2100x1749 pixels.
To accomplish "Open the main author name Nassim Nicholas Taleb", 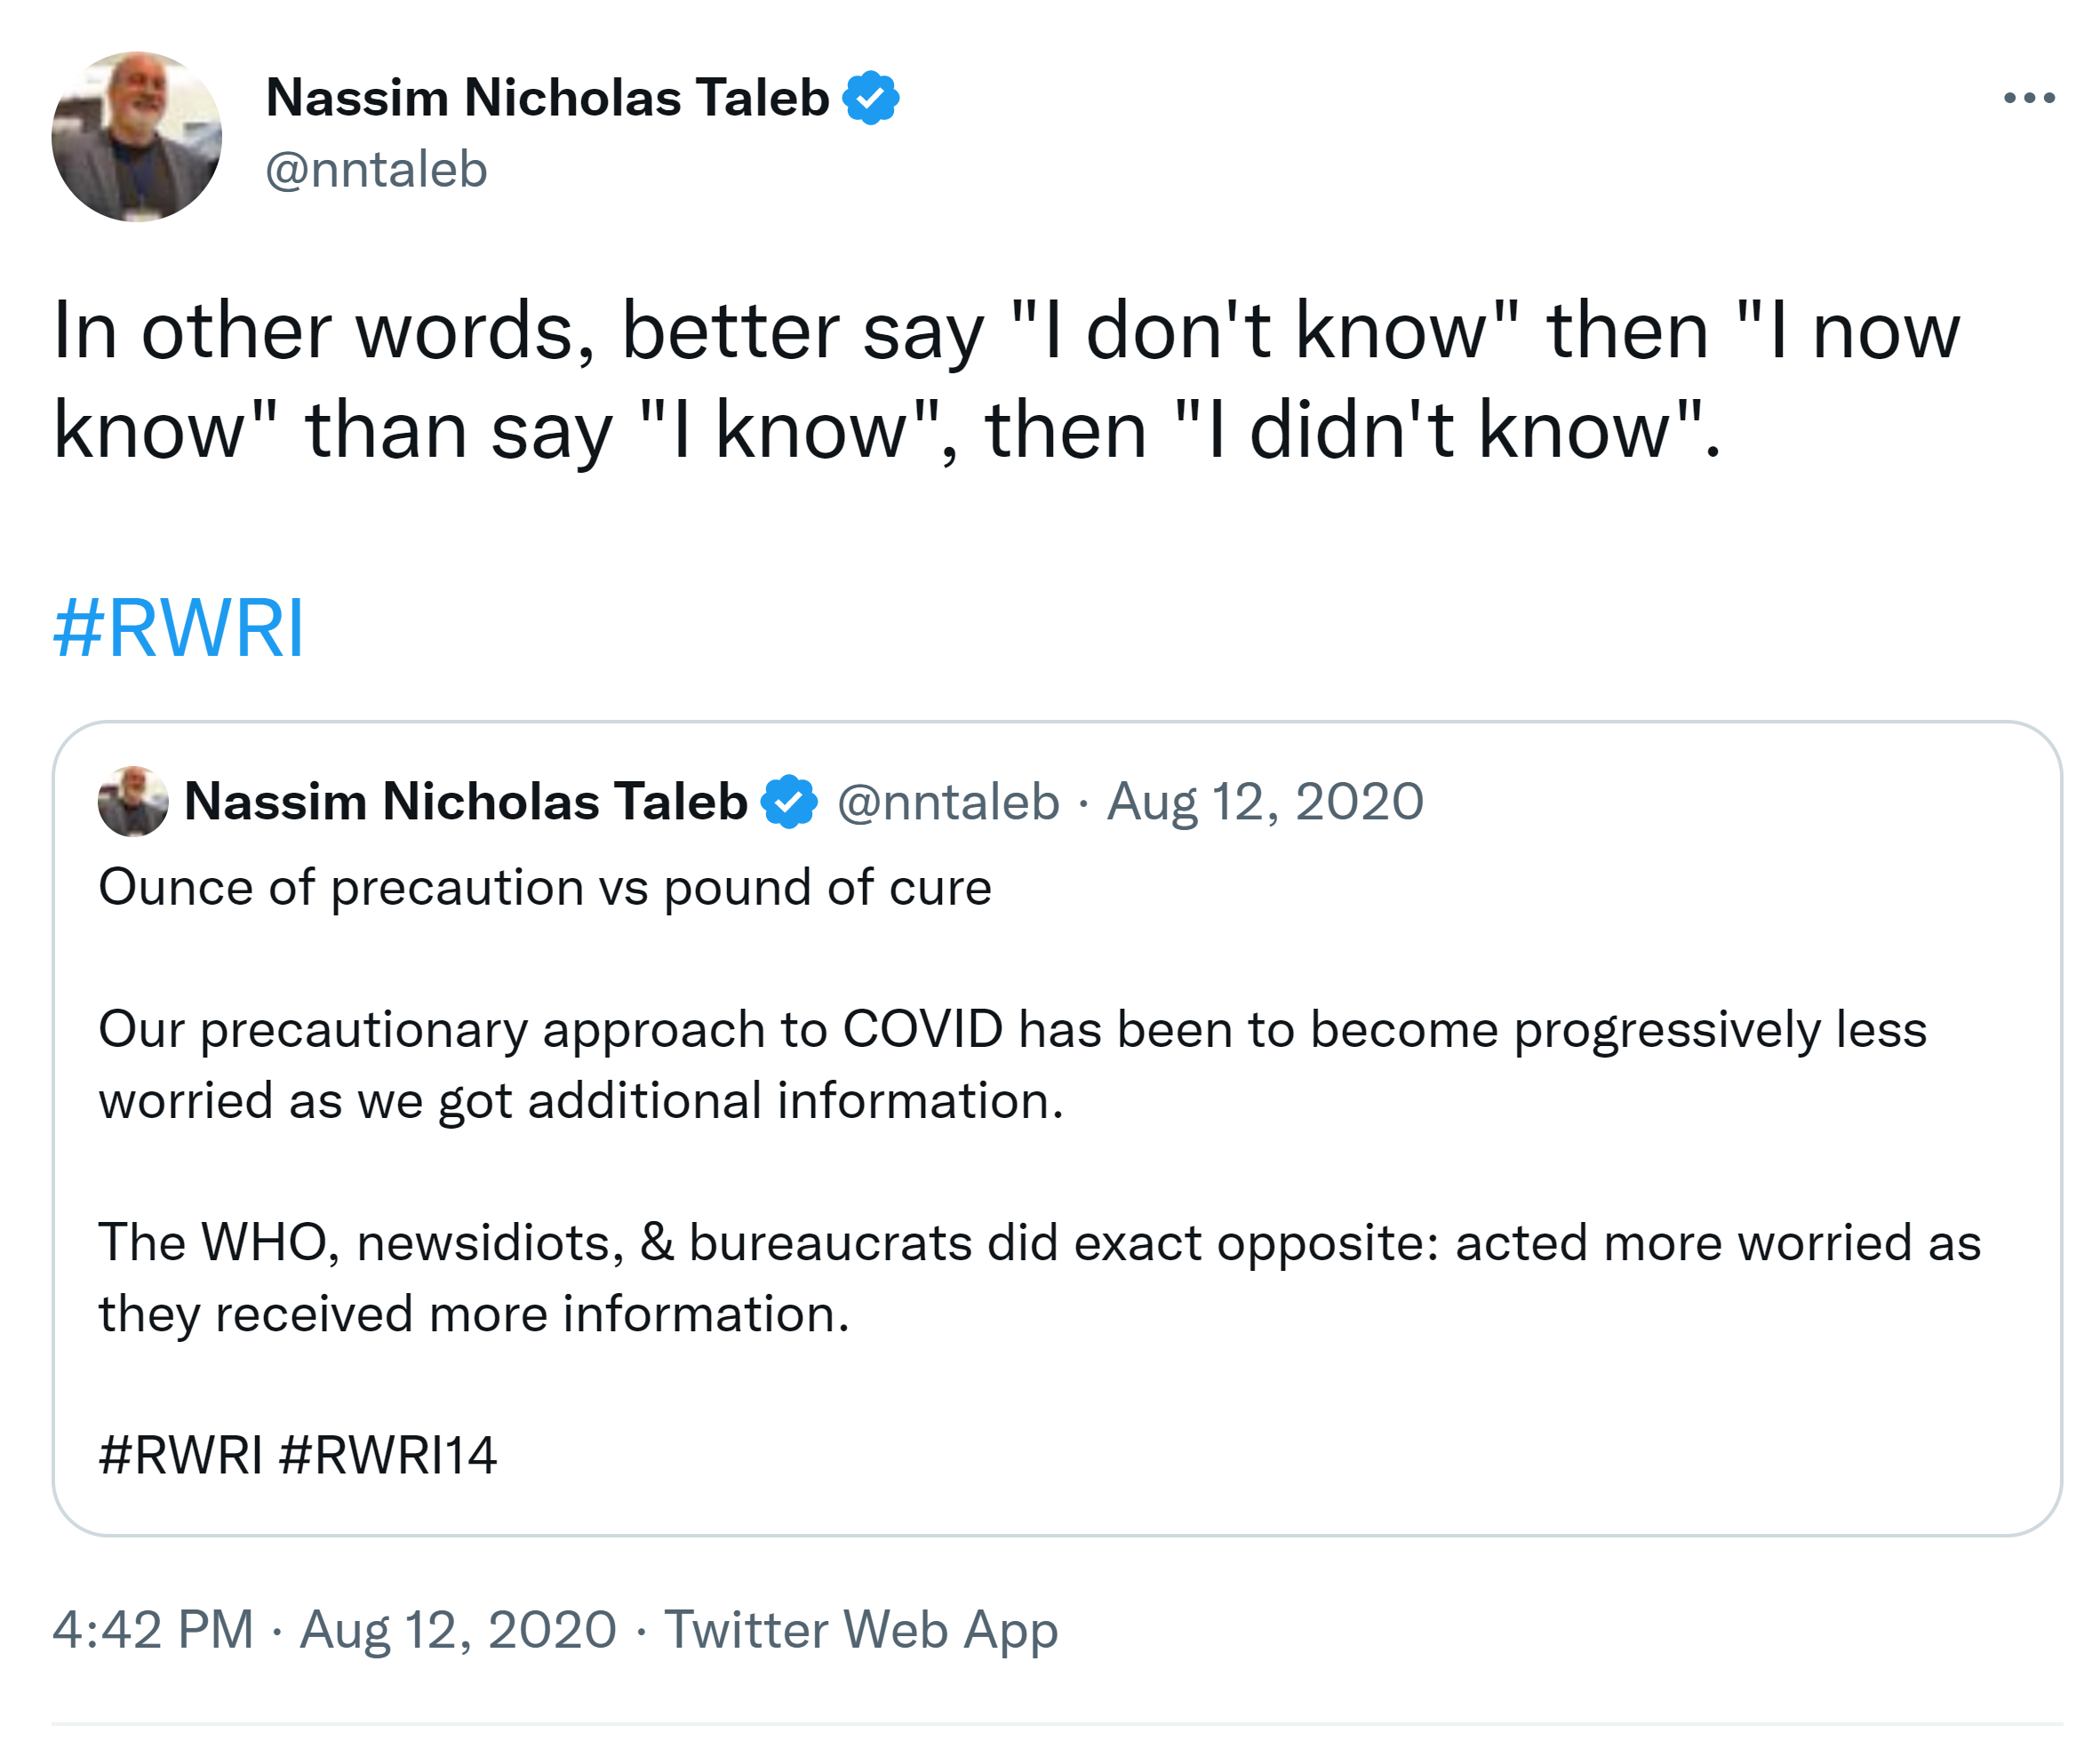I will click(x=547, y=98).
